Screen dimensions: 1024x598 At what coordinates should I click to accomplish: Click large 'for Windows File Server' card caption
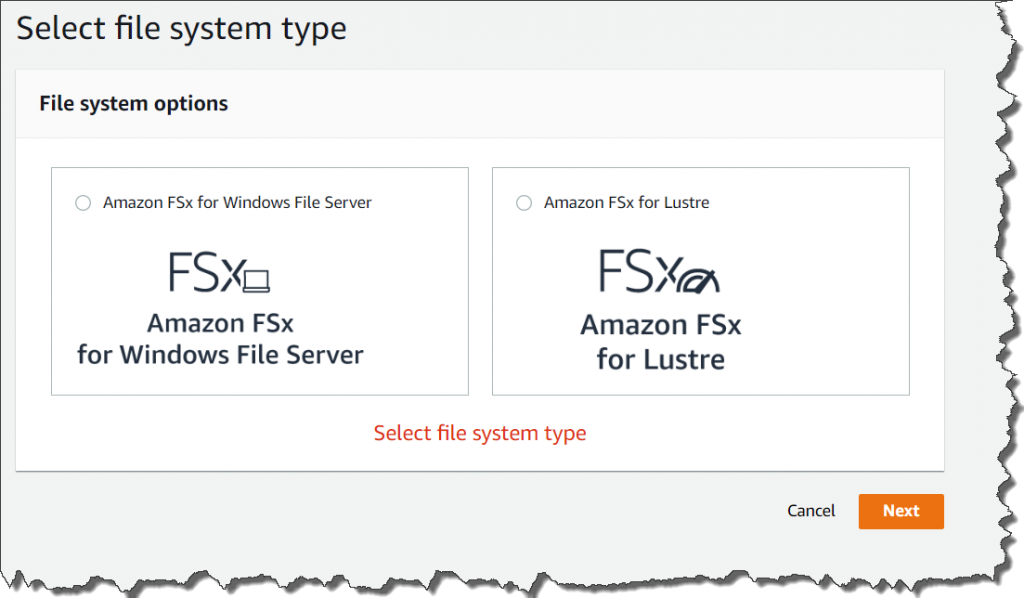click(220, 355)
